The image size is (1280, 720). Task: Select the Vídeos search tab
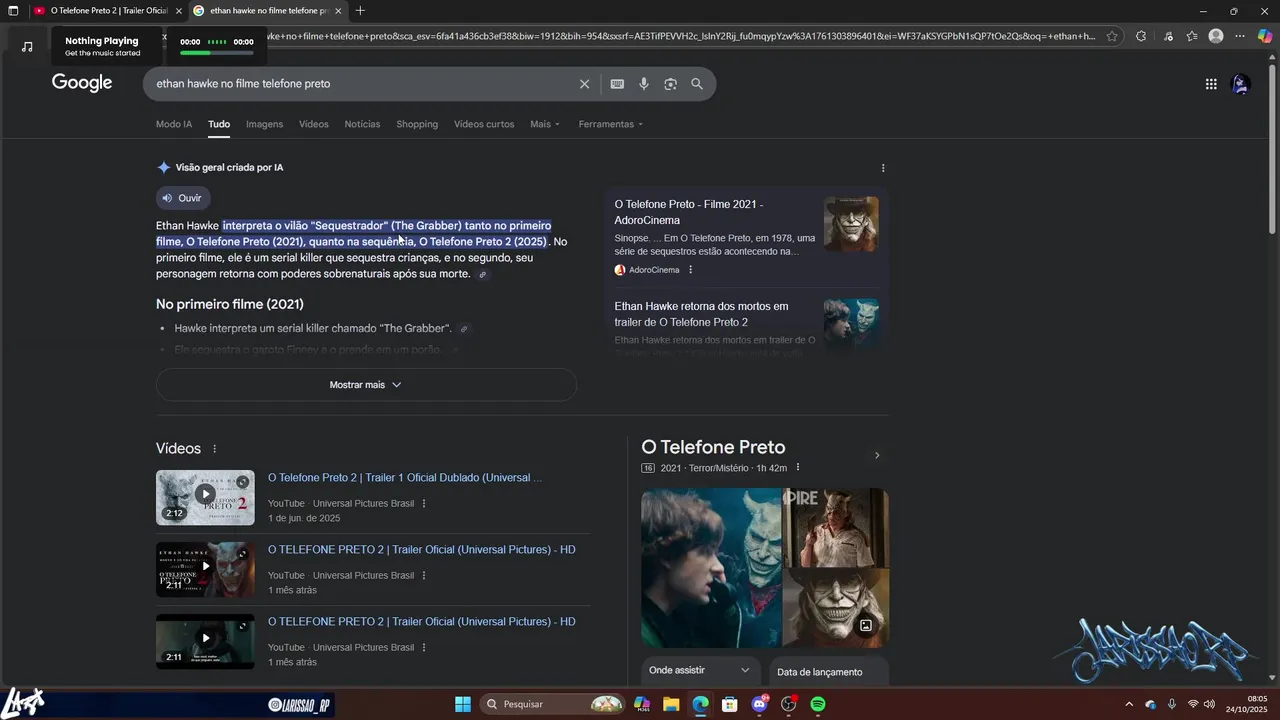point(314,124)
